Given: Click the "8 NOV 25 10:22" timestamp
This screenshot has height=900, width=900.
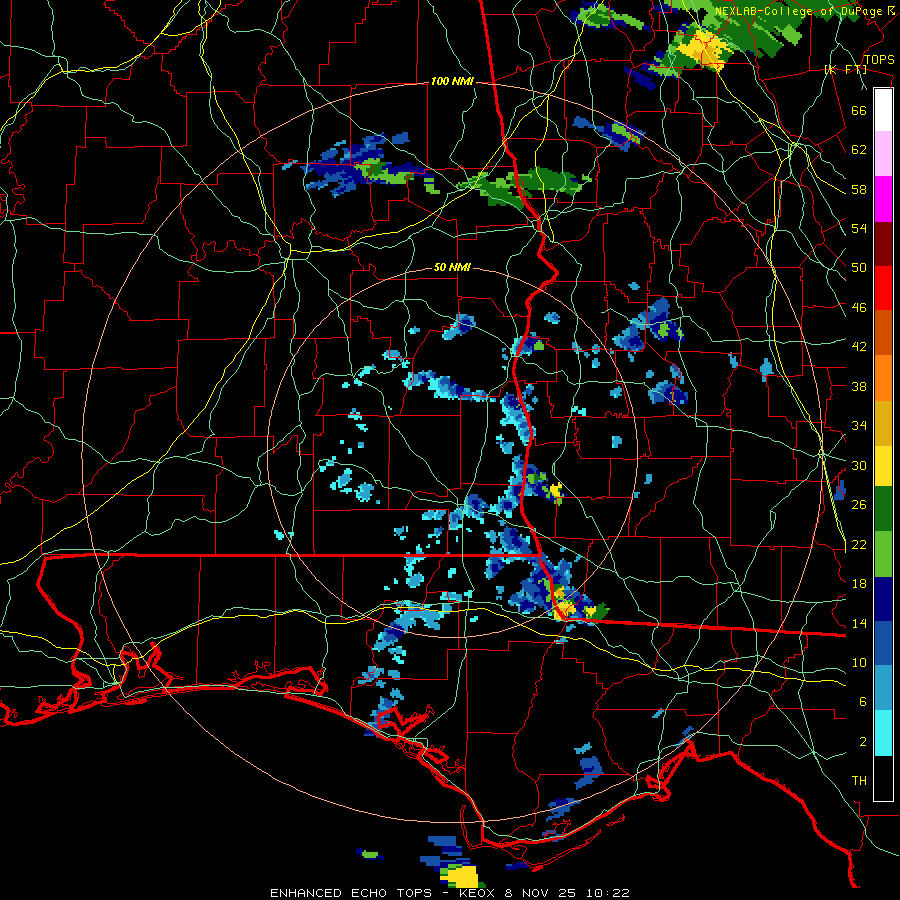Looking at the screenshot, I should coord(565,893).
